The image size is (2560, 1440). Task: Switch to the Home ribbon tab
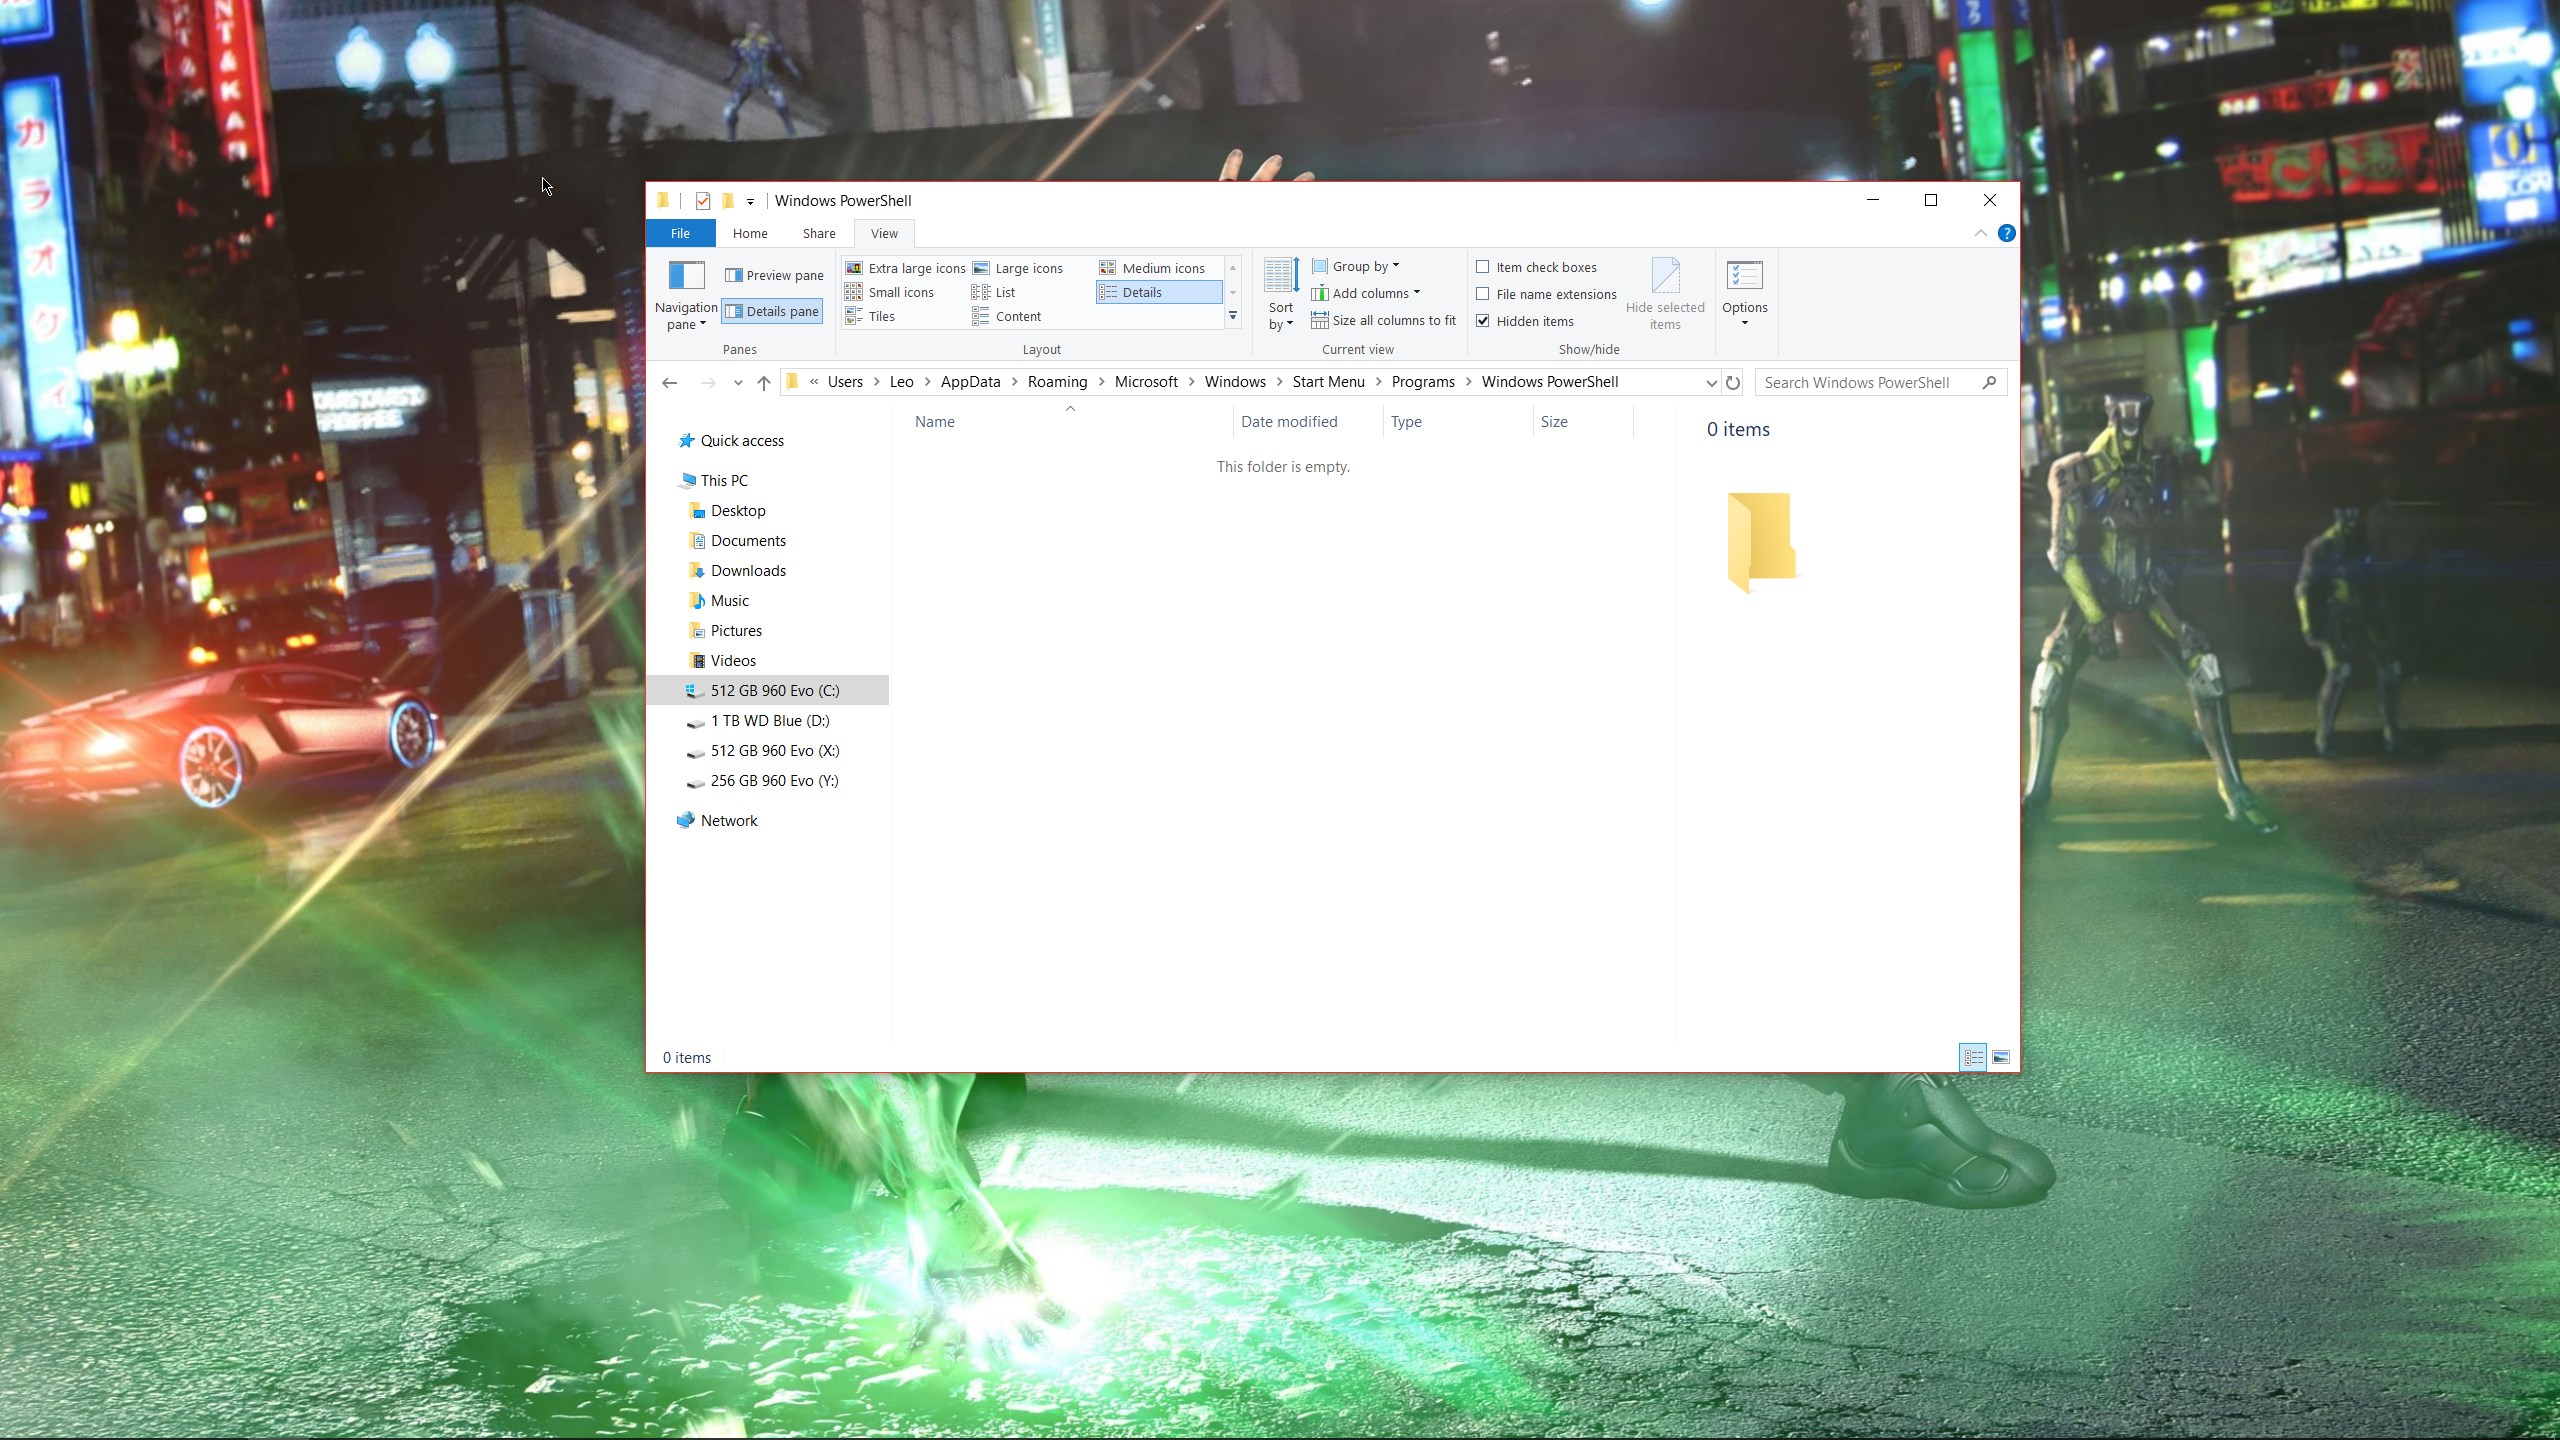(x=750, y=233)
